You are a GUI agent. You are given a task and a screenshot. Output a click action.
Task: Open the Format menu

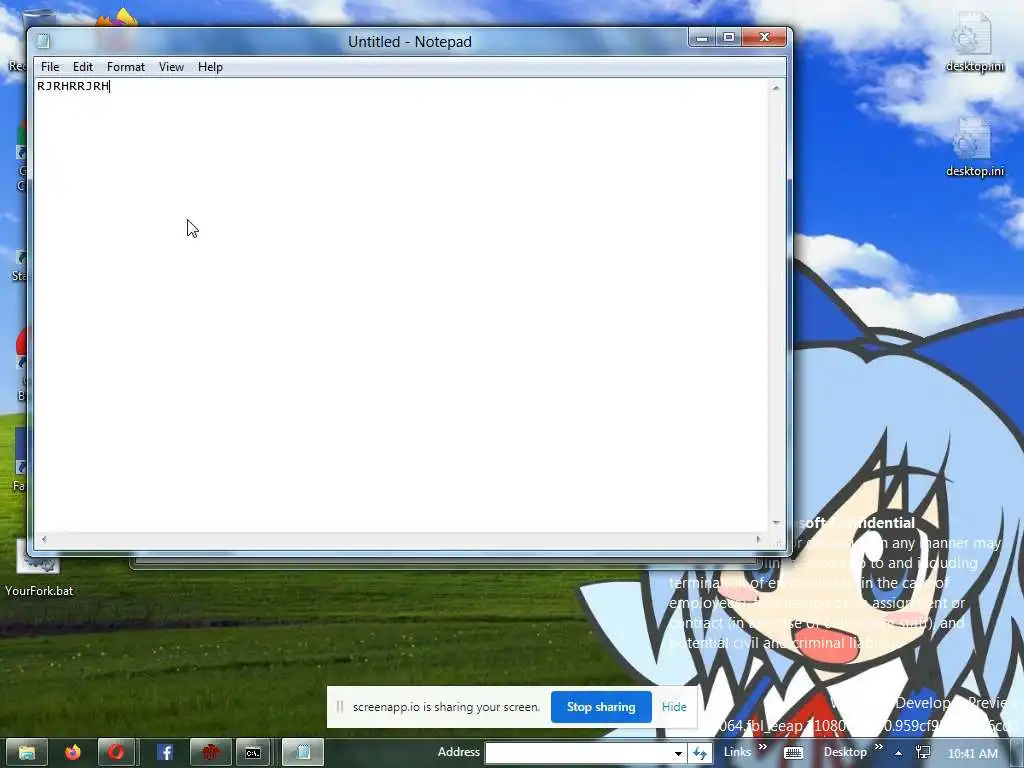coord(125,67)
